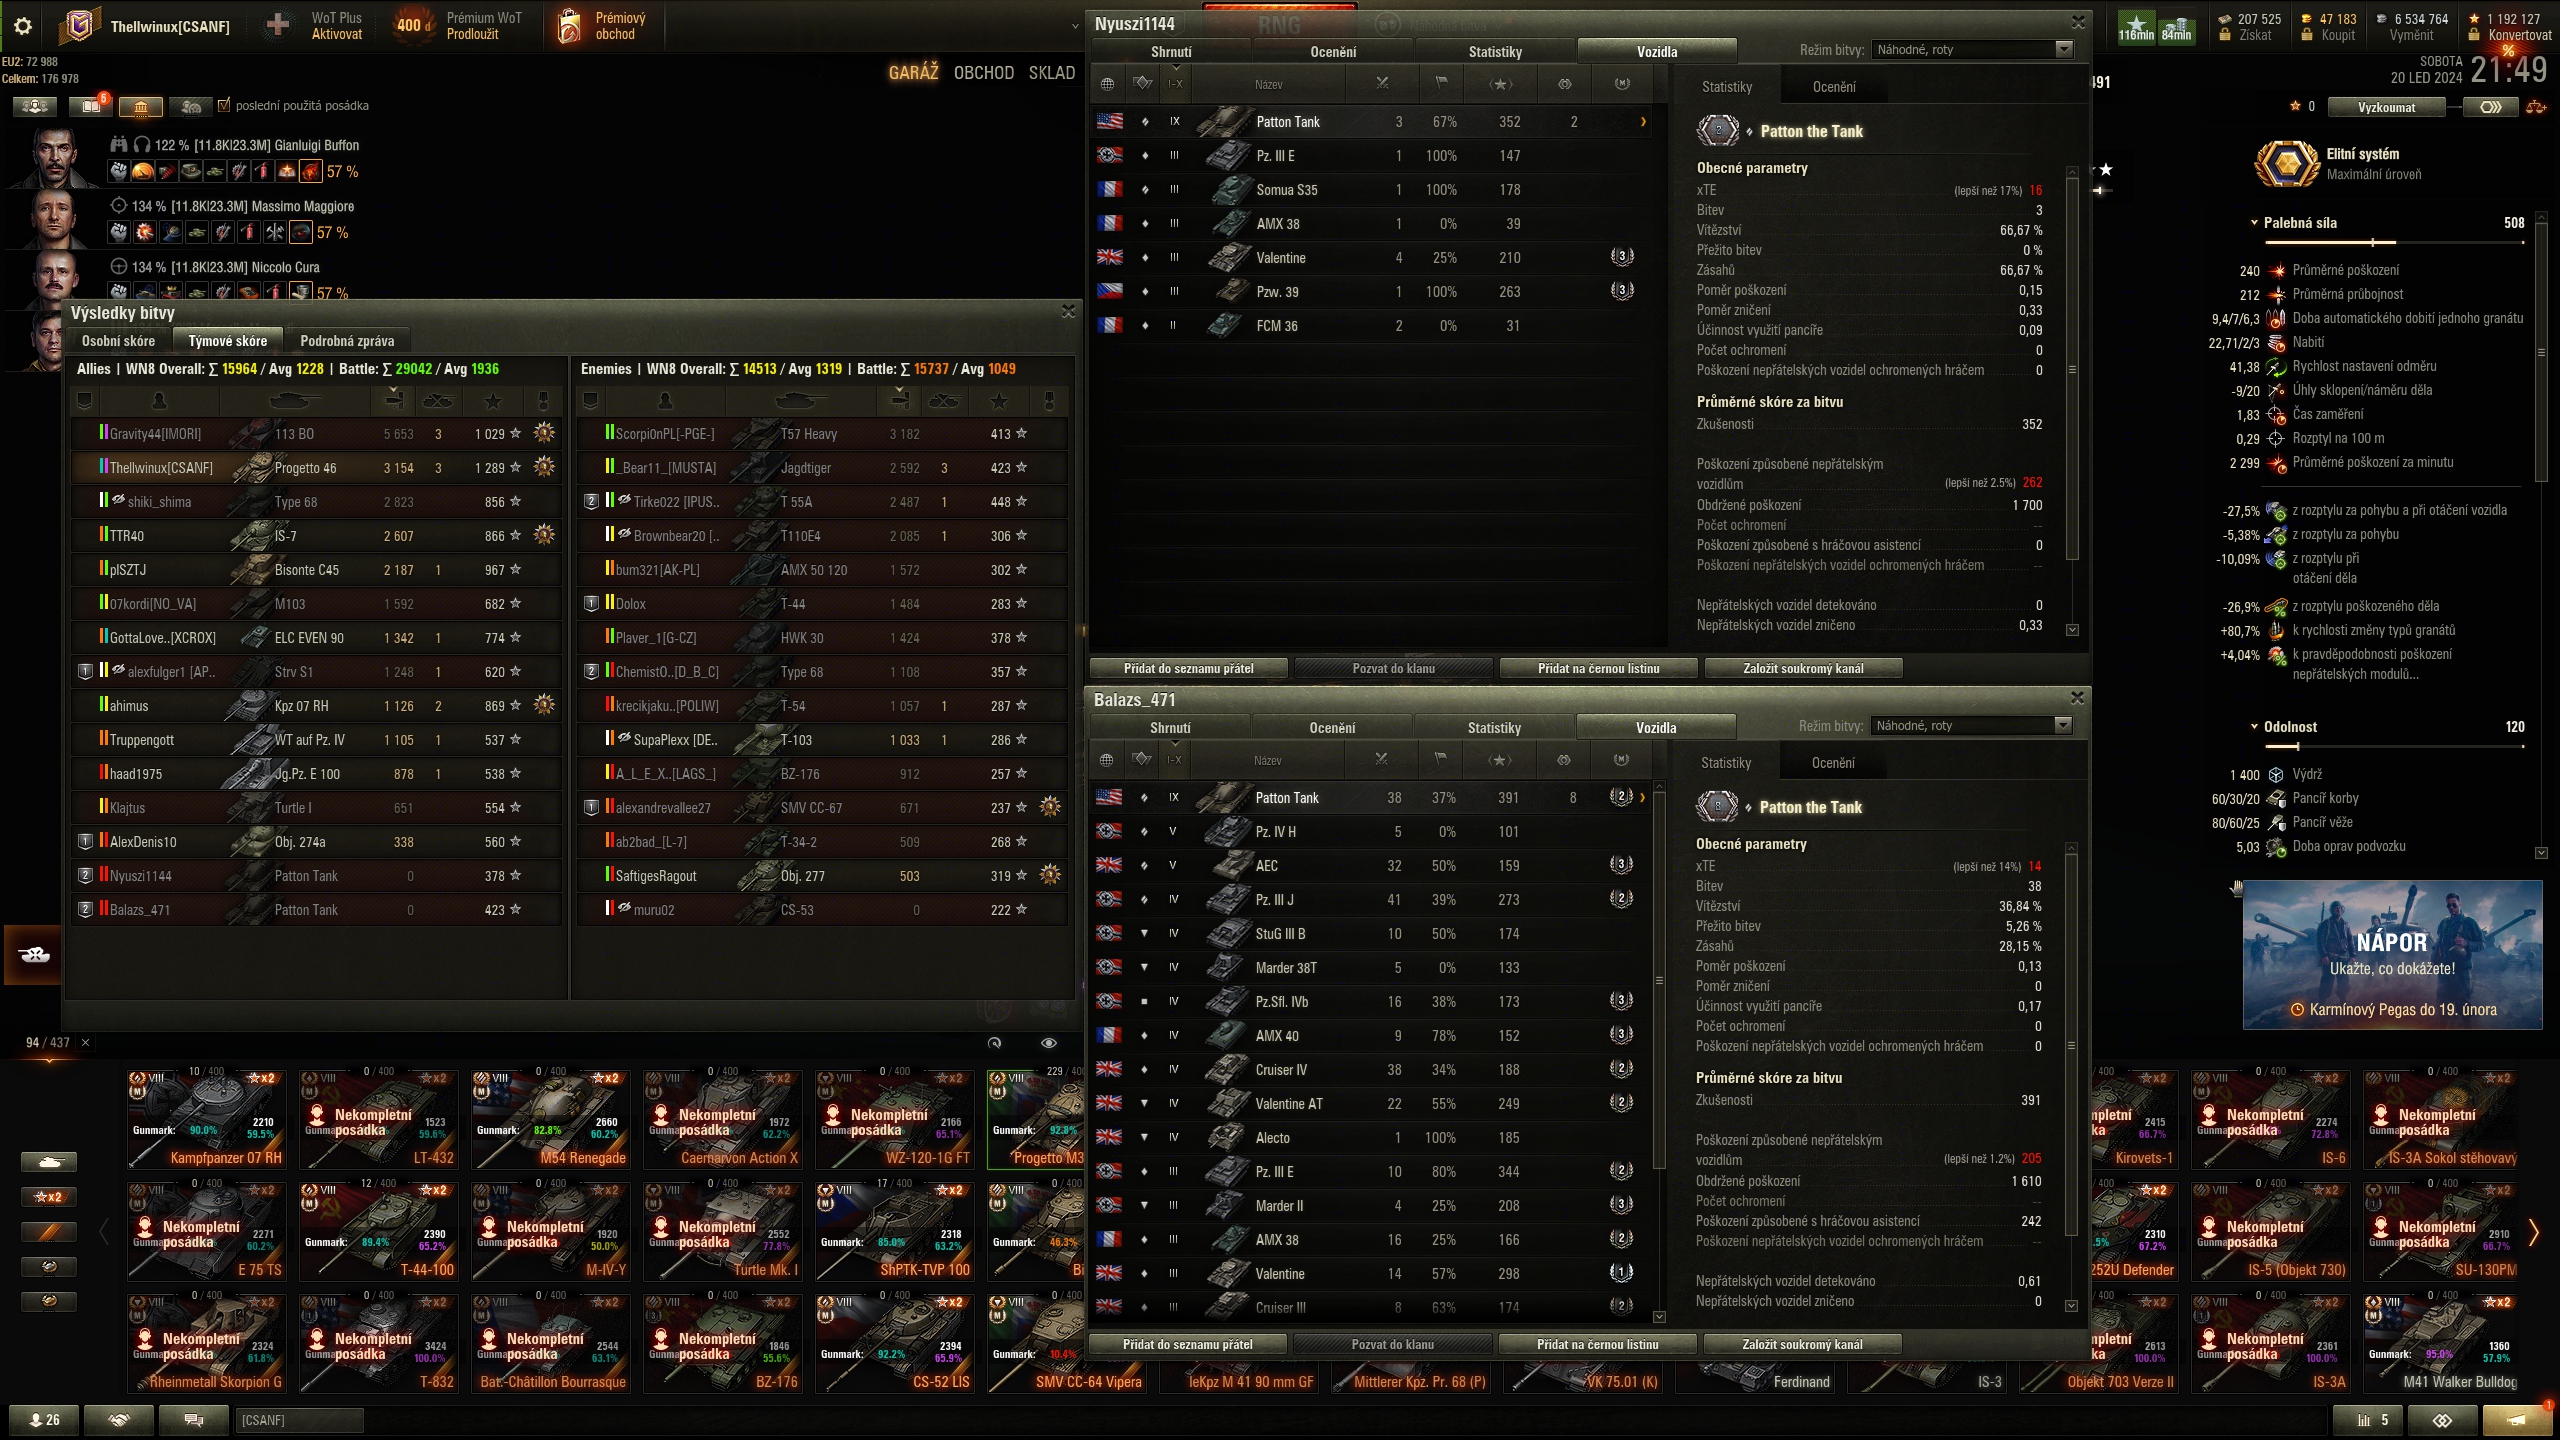This screenshot has width=2560, height=1440.
Task: Click 'Přidat do seznamu přátel' for Nyuszi1144
Action: point(1188,668)
